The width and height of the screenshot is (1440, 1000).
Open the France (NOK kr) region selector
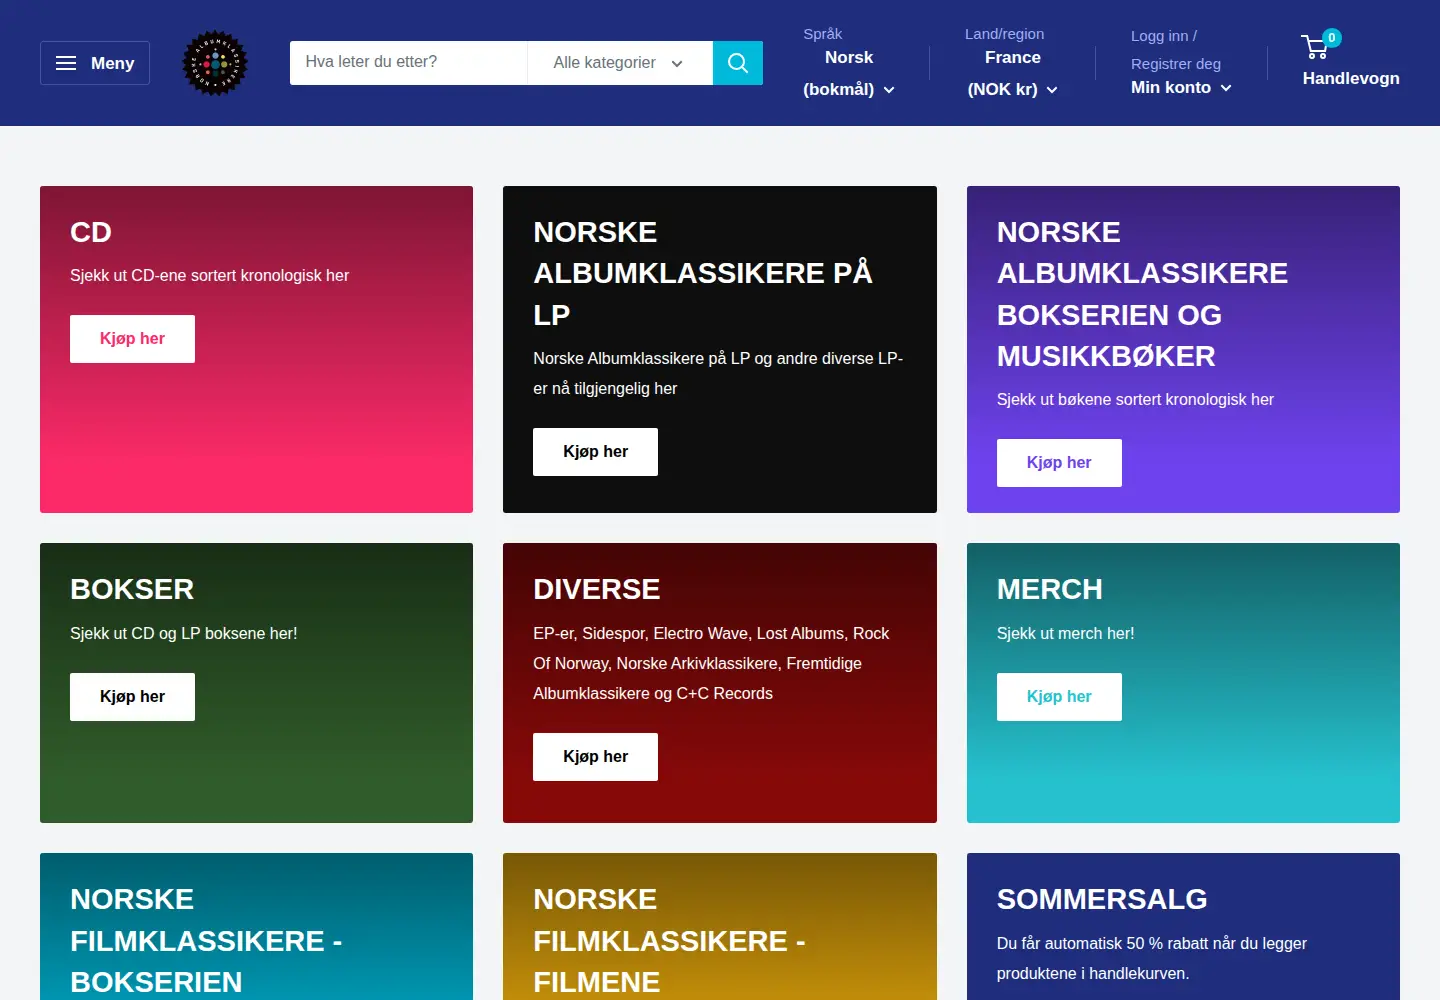coord(1012,74)
